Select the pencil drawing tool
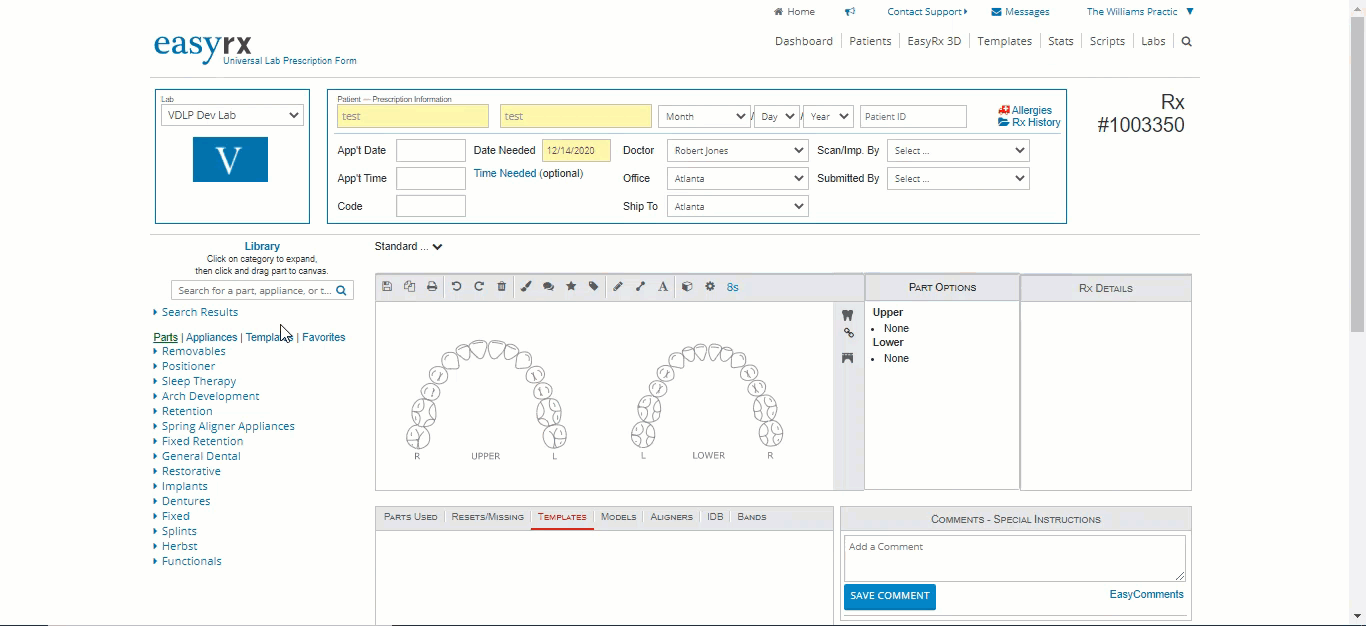This screenshot has height=626, width=1366. [x=618, y=287]
